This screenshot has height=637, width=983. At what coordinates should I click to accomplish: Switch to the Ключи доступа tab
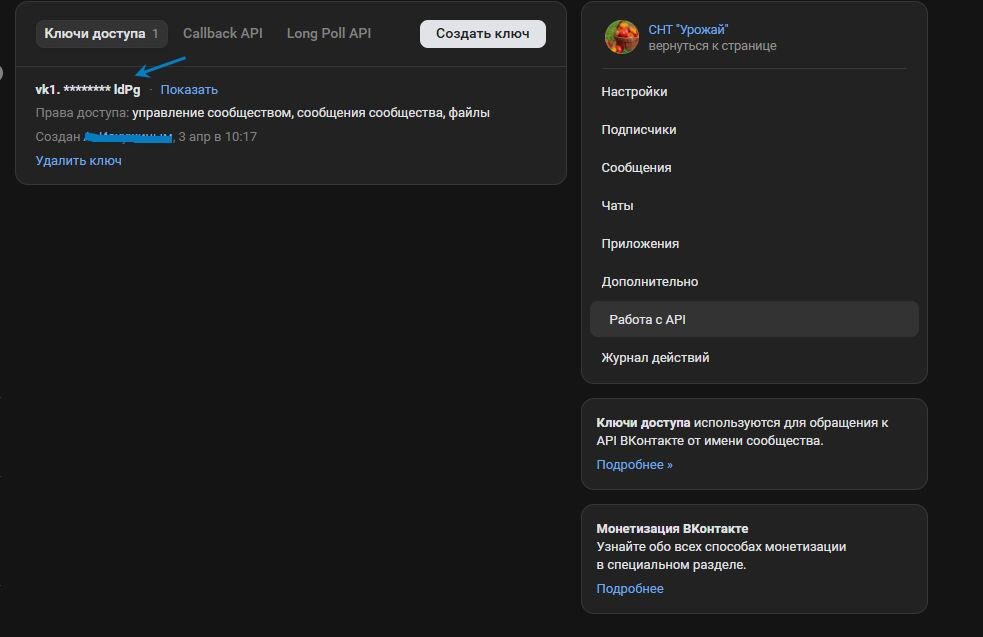(x=101, y=33)
